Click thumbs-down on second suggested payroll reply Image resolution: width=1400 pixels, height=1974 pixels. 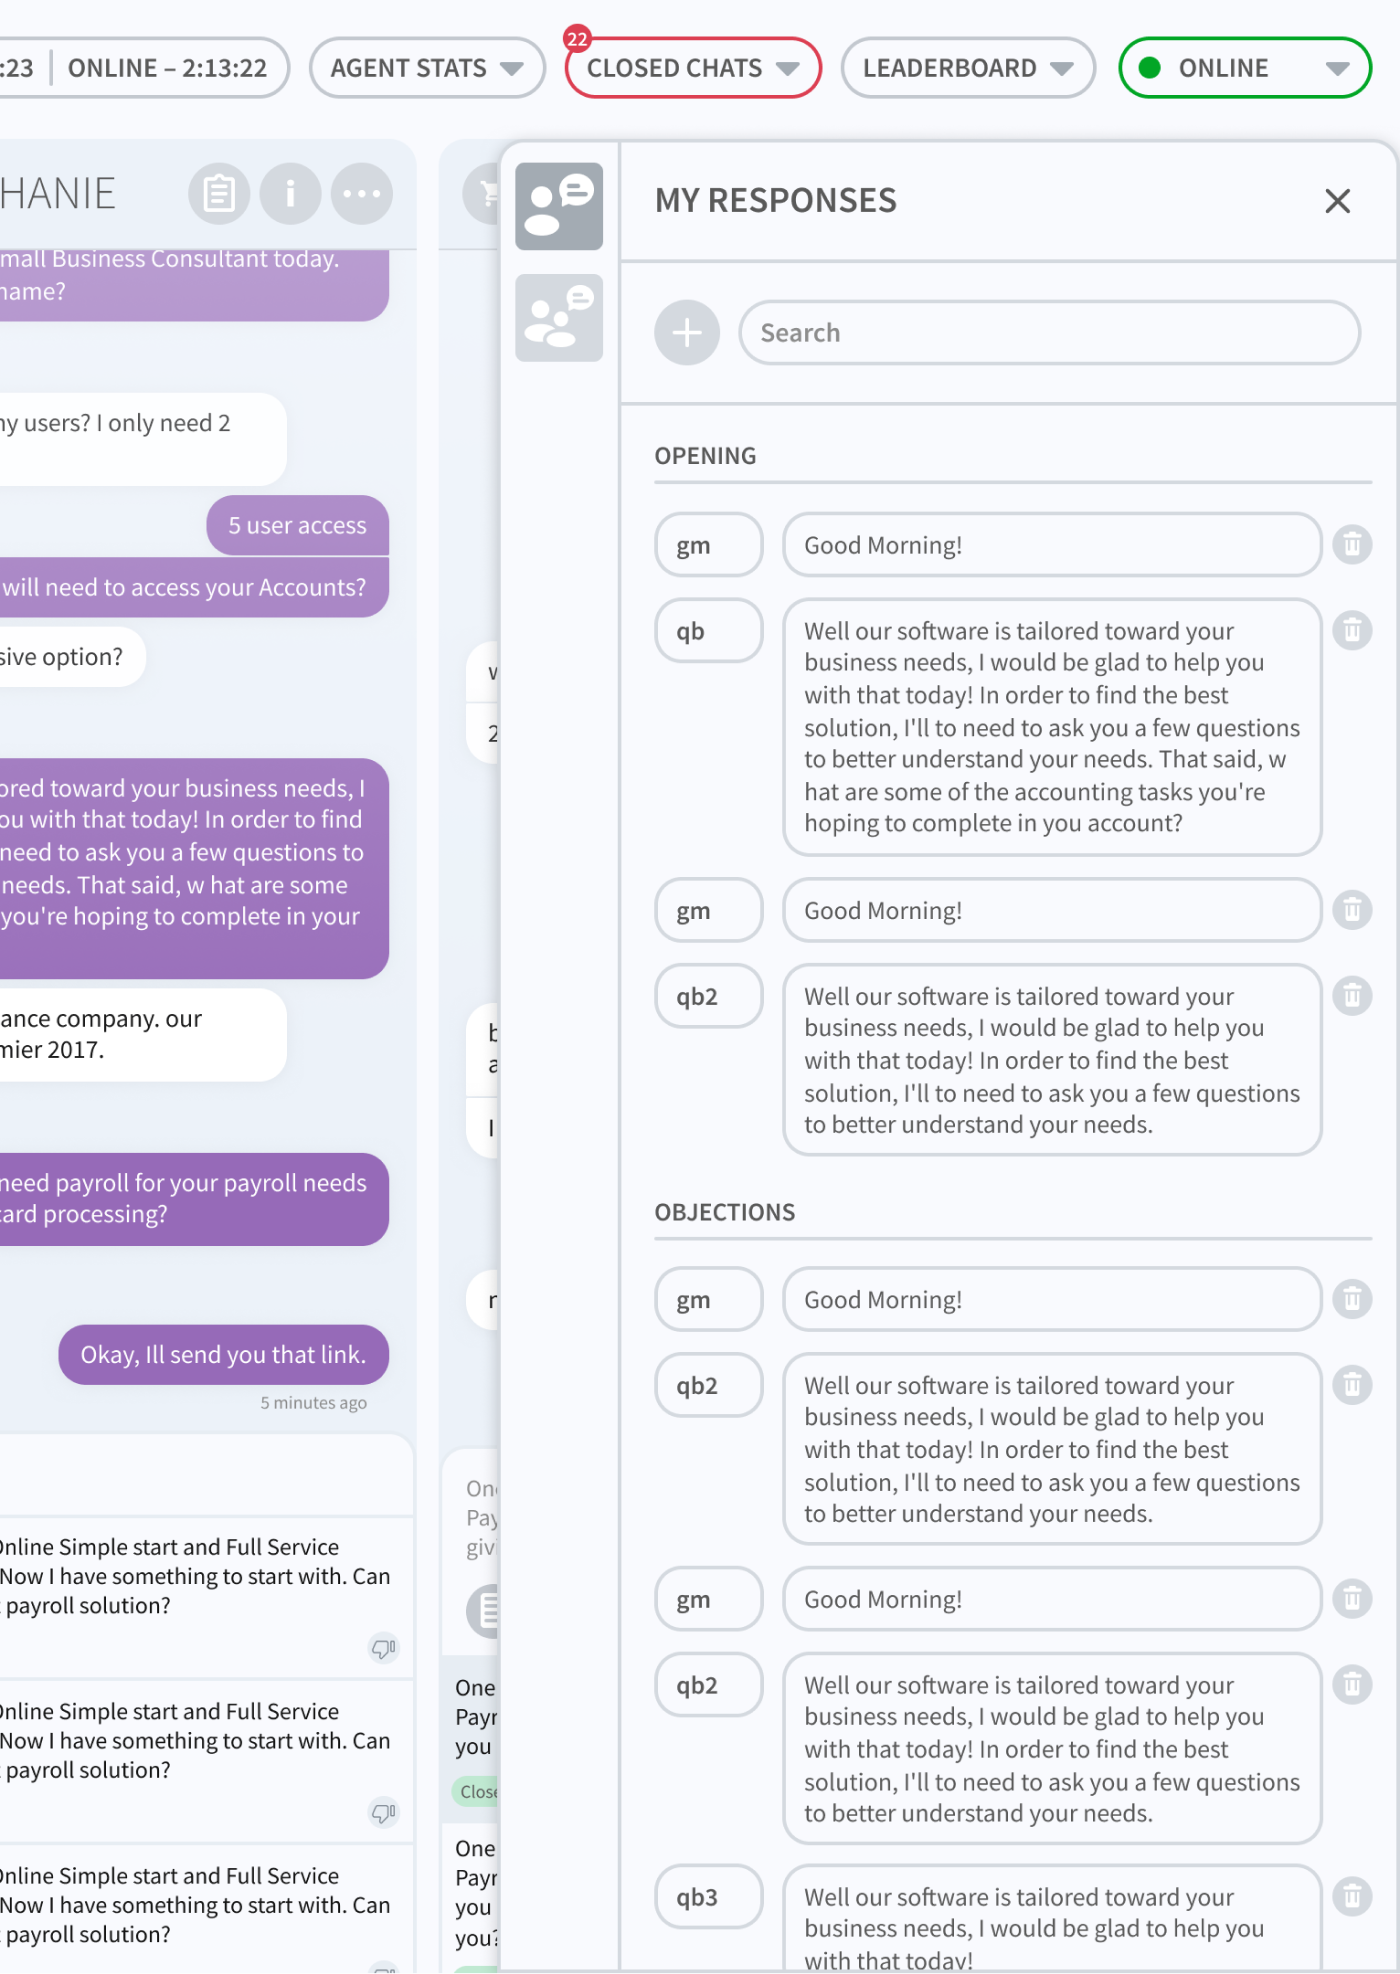(383, 1812)
